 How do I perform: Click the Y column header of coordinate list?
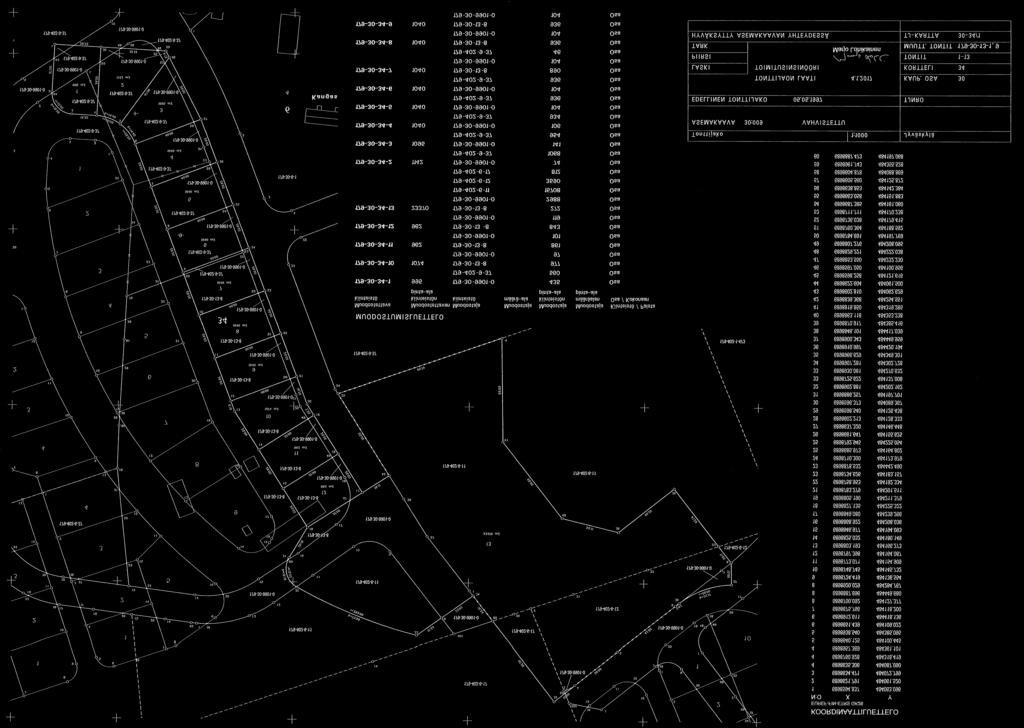click(889, 697)
